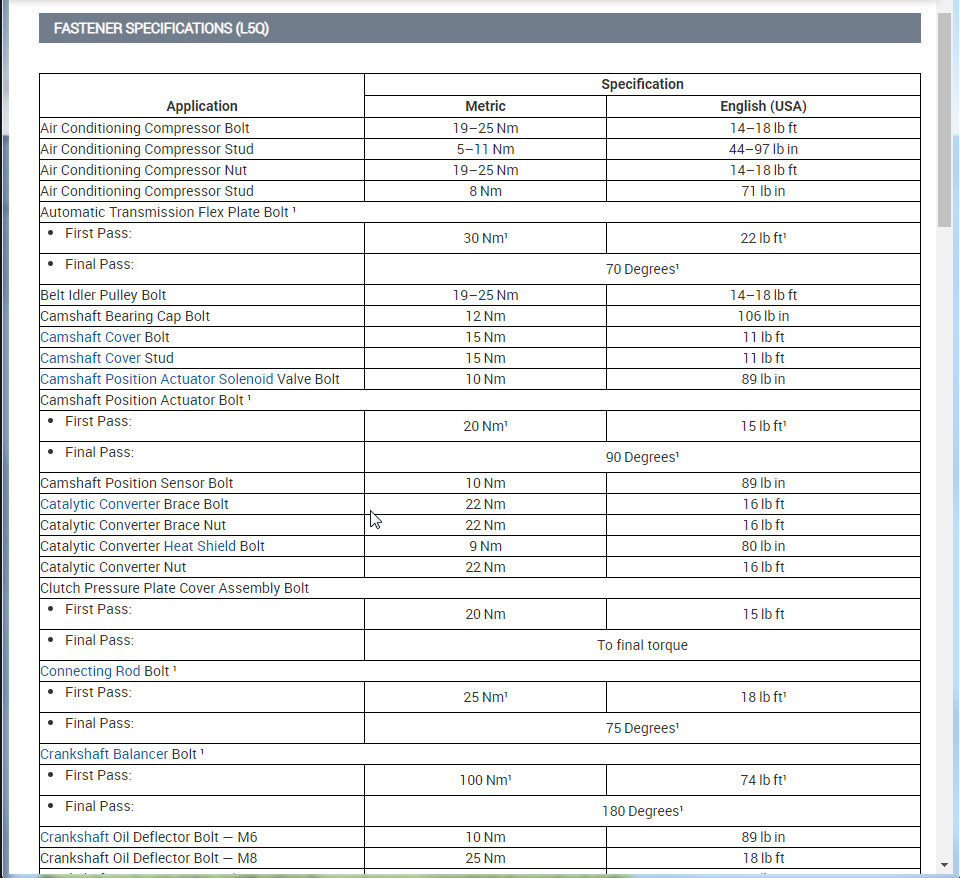Viewport: 960px width, 878px height.
Task: Select the 22 lb ft first pass value
Action: (763, 238)
